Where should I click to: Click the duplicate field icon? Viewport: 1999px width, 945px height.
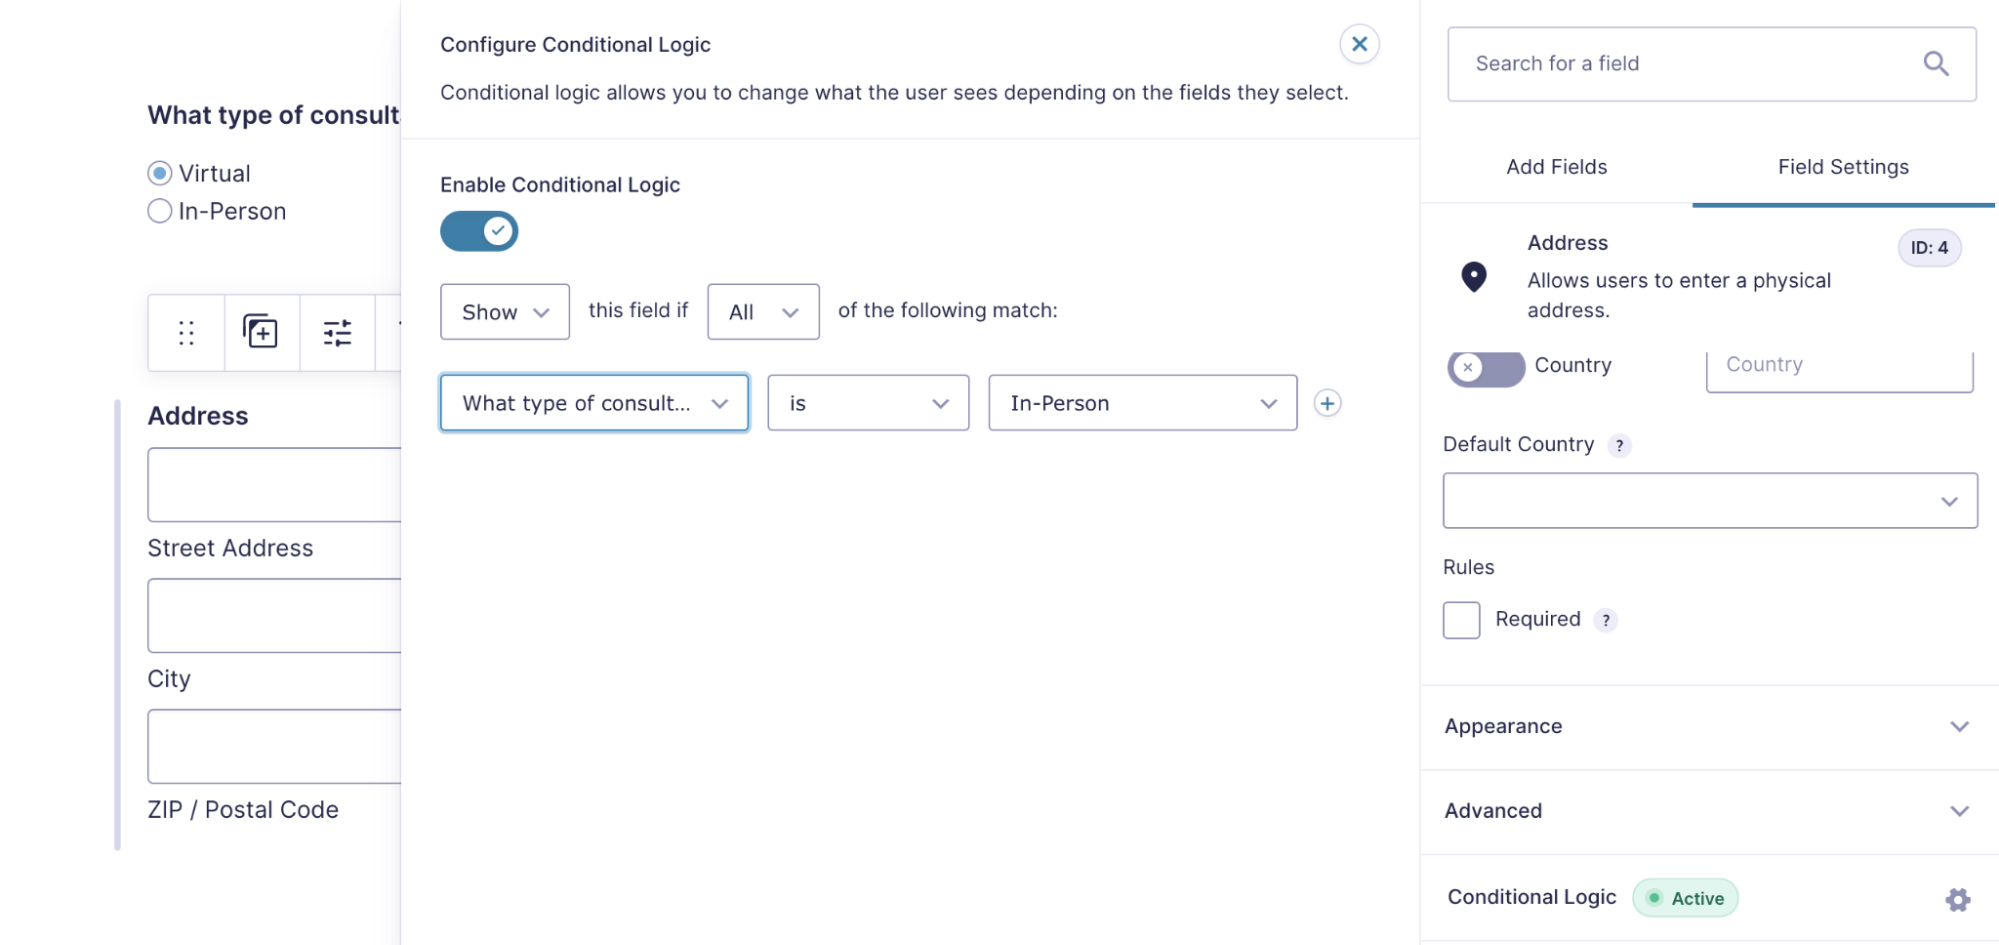tap(261, 332)
